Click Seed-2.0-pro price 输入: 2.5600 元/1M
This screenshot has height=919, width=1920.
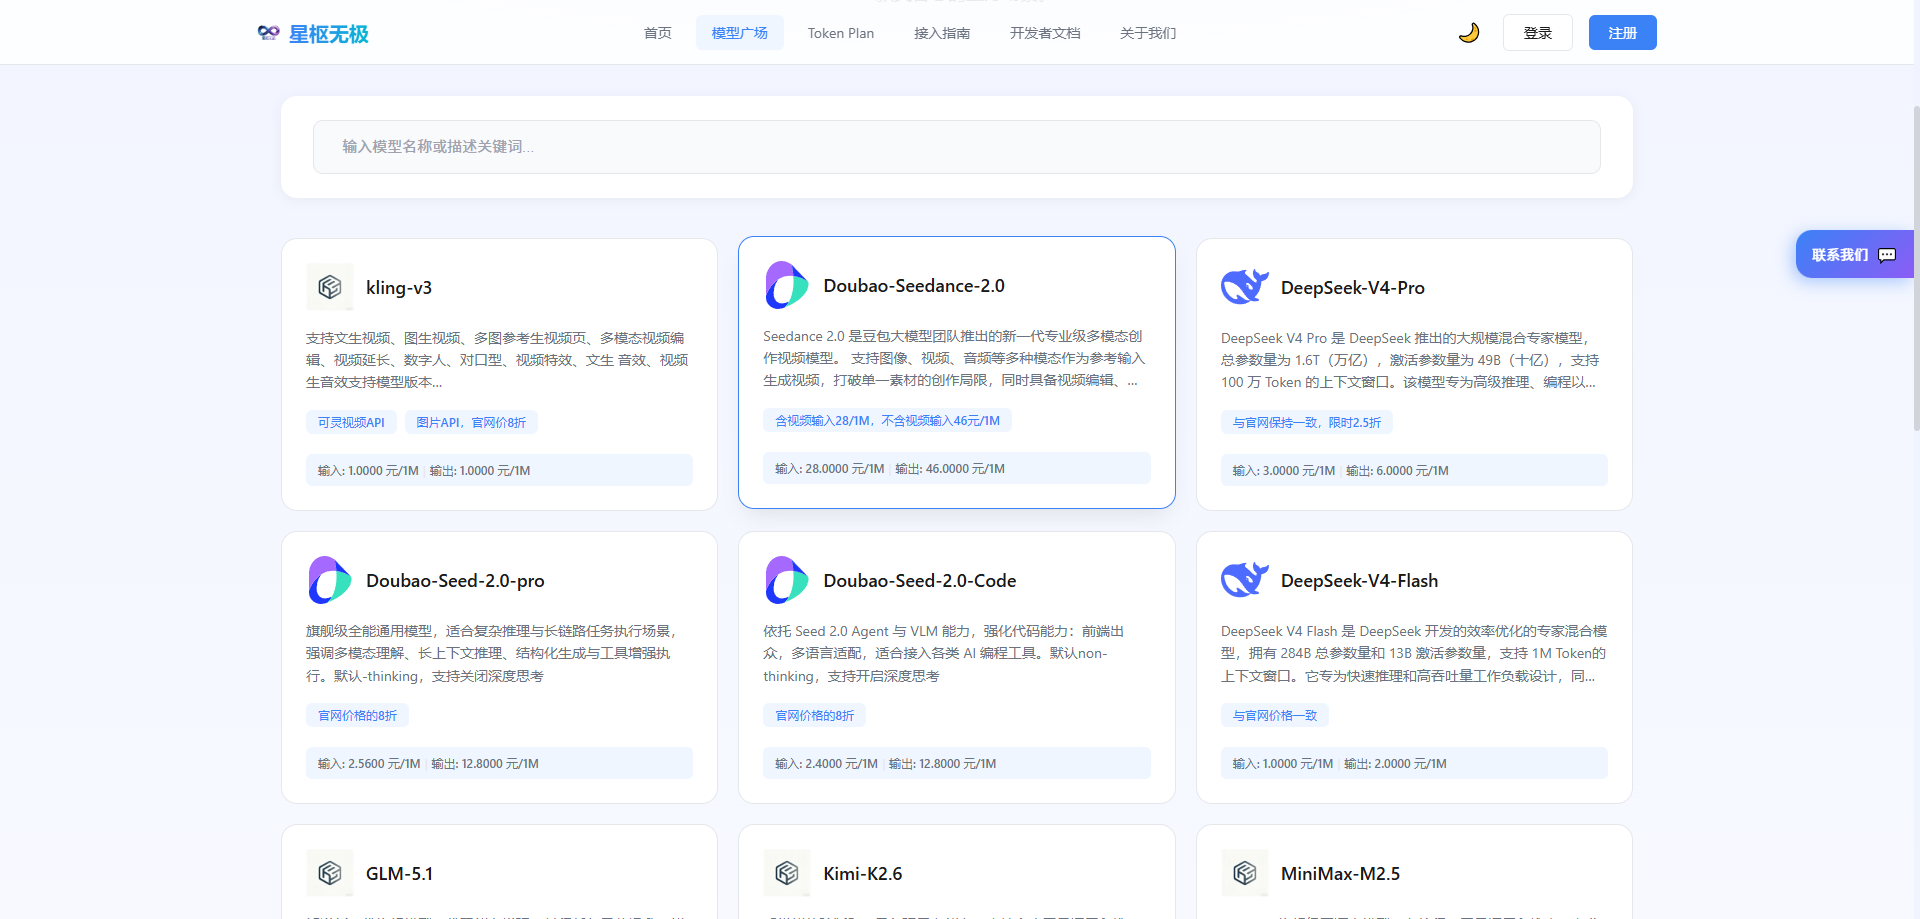[369, 763]
